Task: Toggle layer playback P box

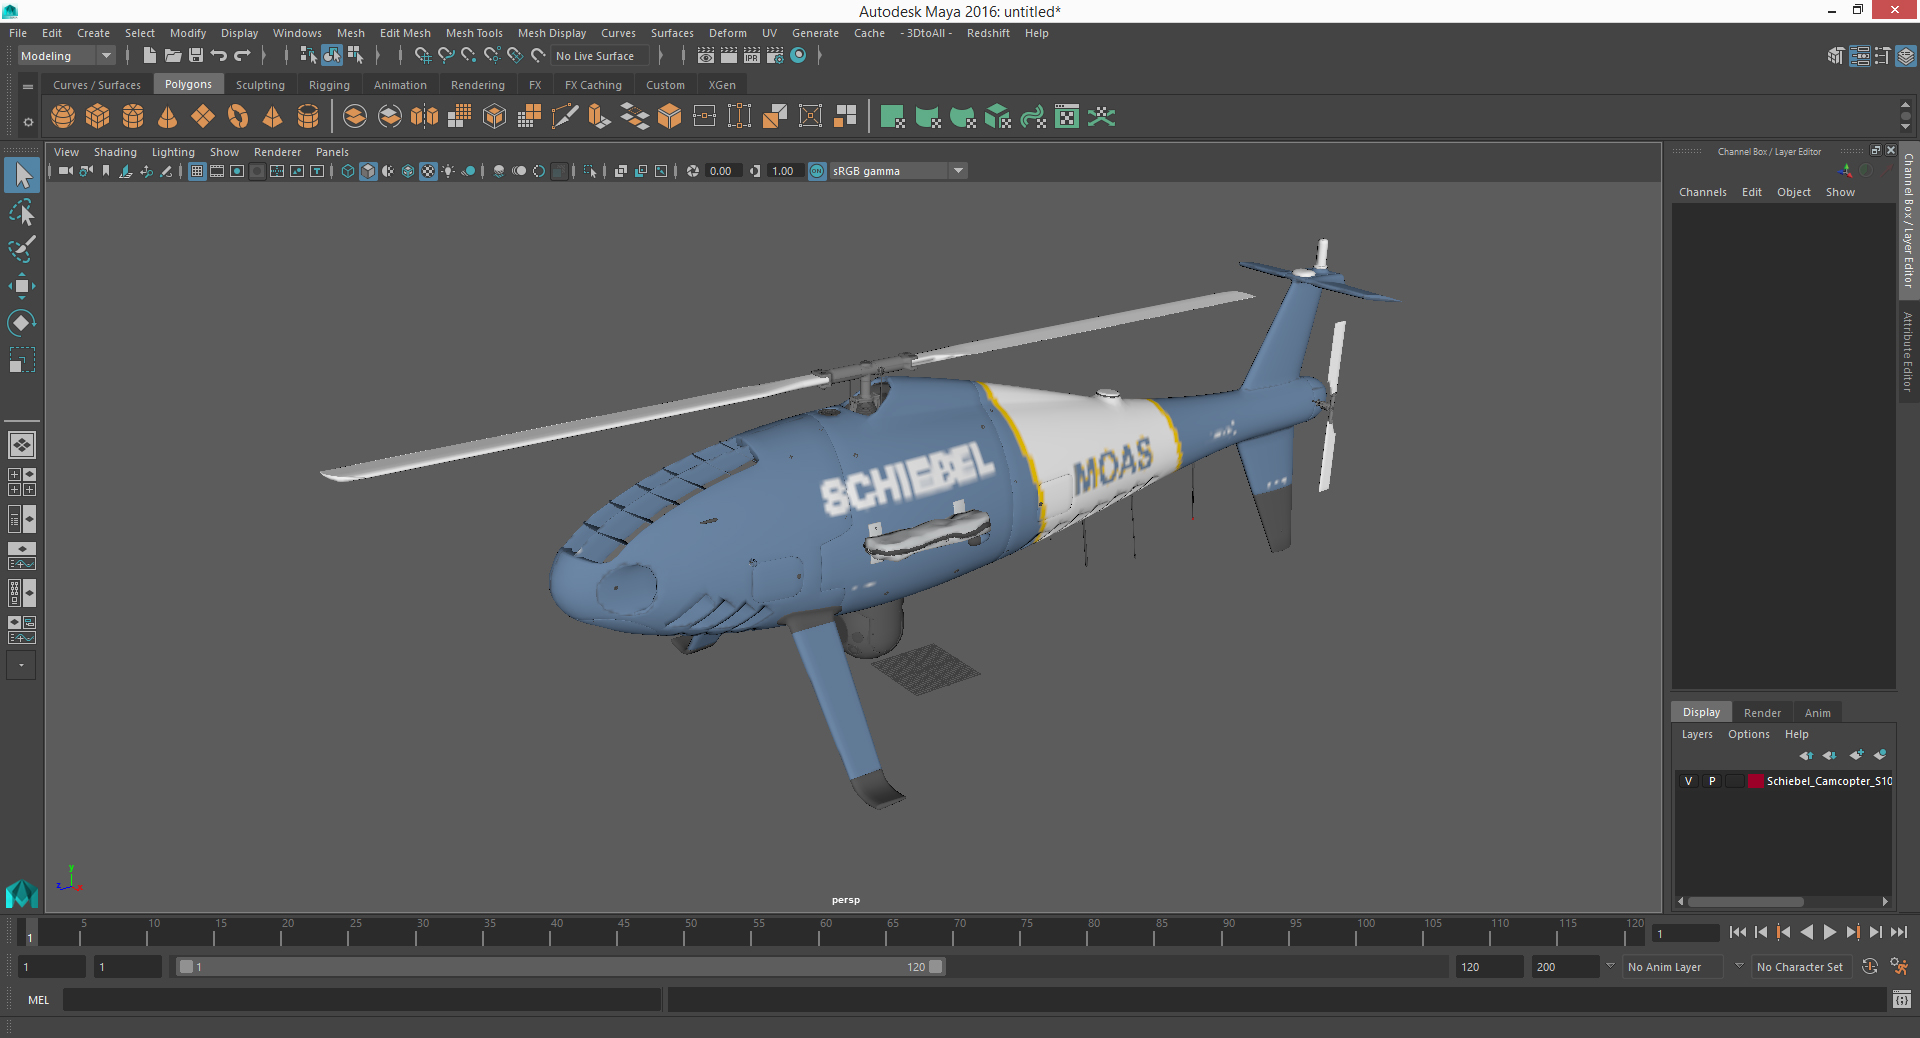Action: 1712,781
